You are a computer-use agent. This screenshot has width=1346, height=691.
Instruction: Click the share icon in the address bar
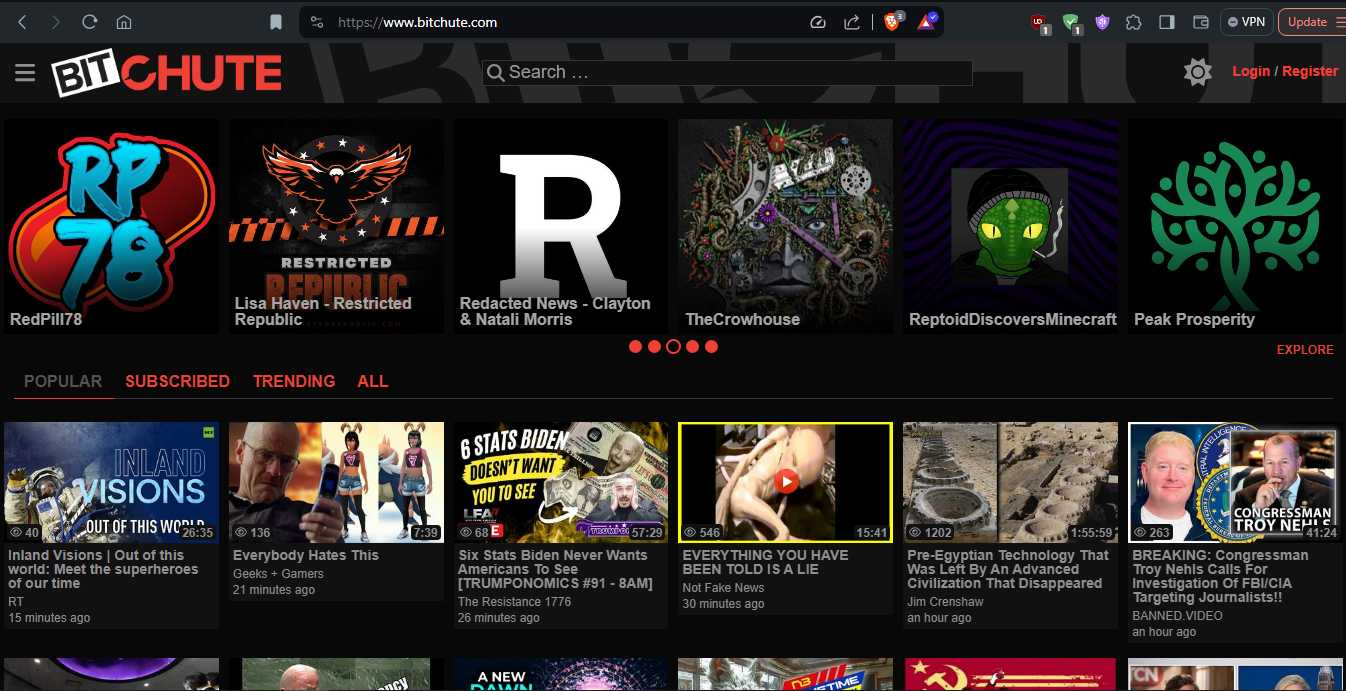[x=852, y=22]
